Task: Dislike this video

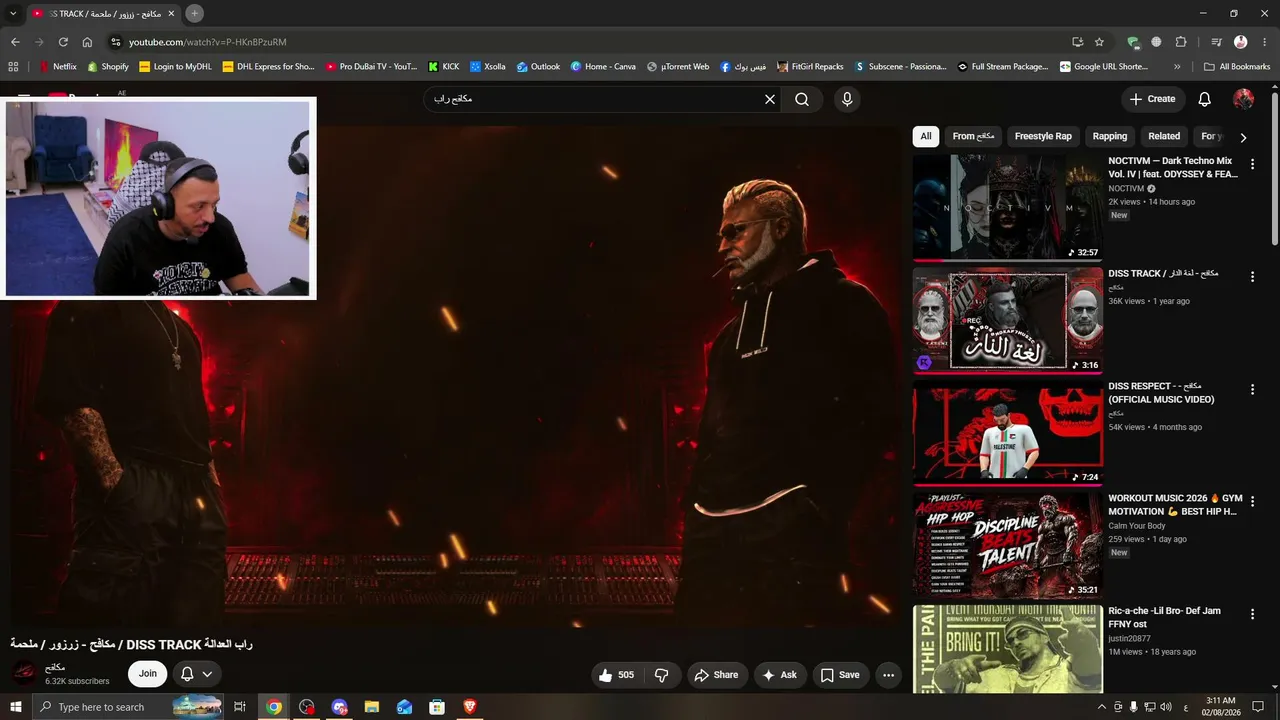Action: tap(662, 675)
